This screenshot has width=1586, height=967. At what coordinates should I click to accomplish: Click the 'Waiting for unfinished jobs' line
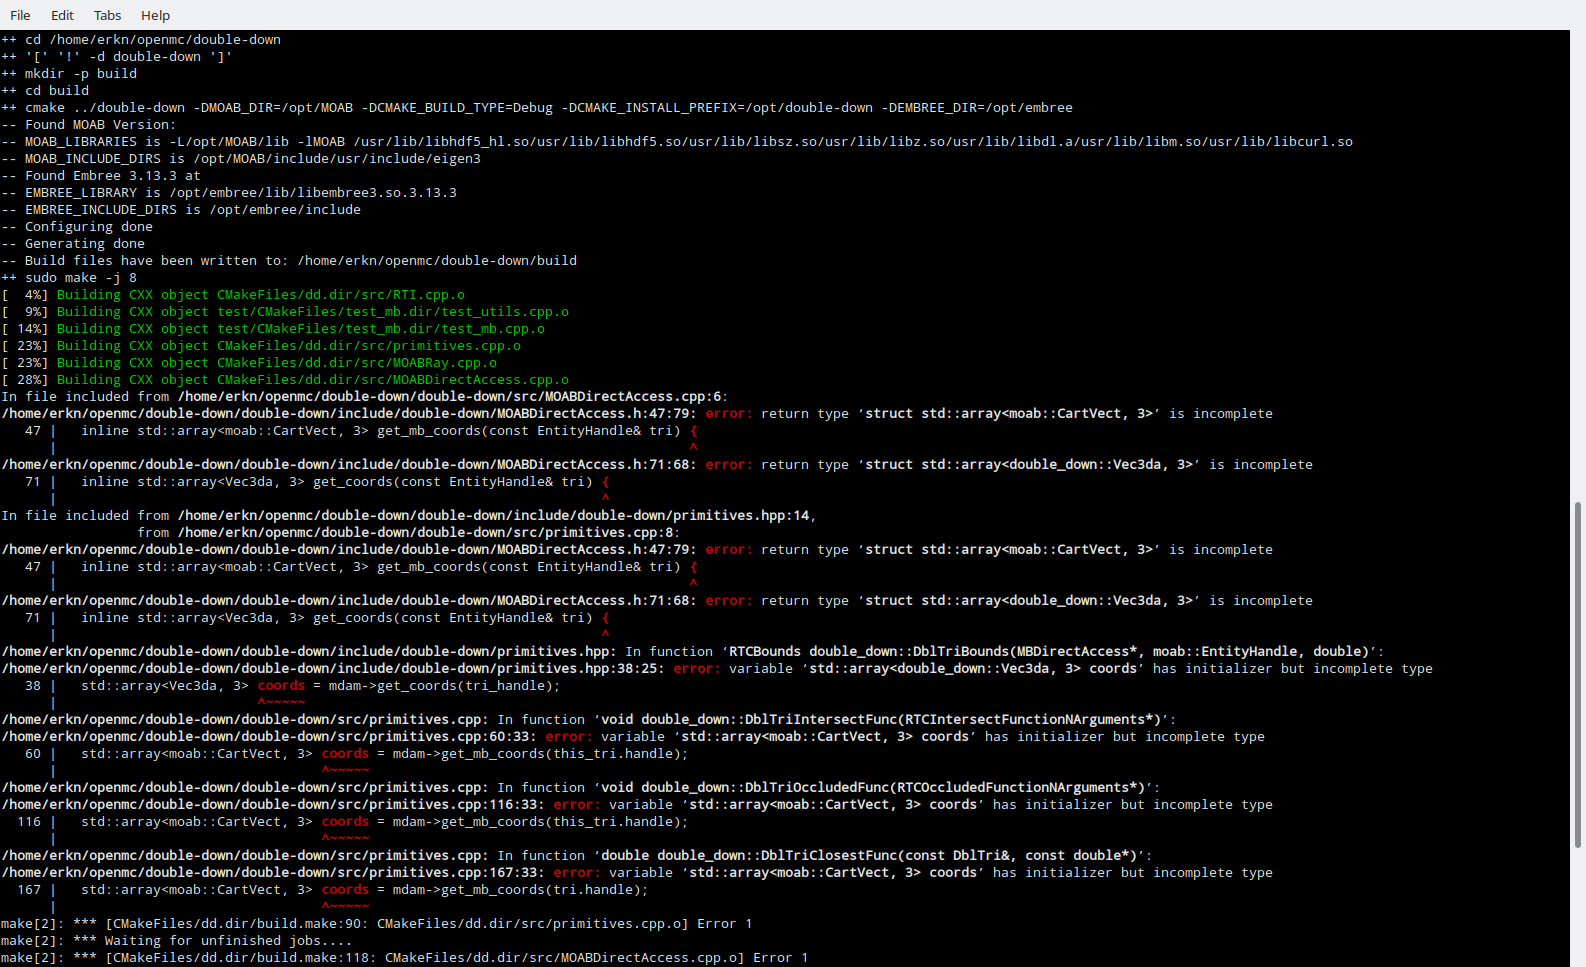tap(177, 941)
